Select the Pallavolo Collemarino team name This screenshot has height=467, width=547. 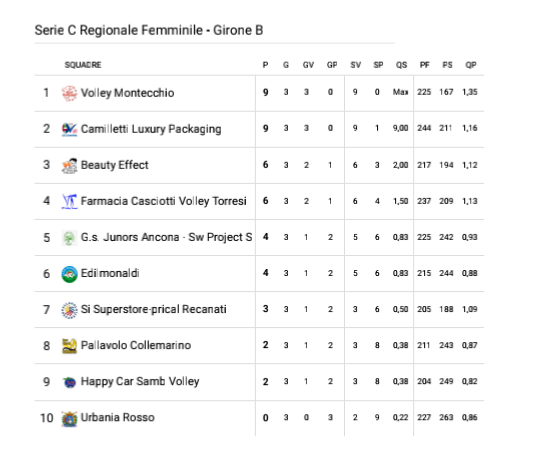coord(136,345)
